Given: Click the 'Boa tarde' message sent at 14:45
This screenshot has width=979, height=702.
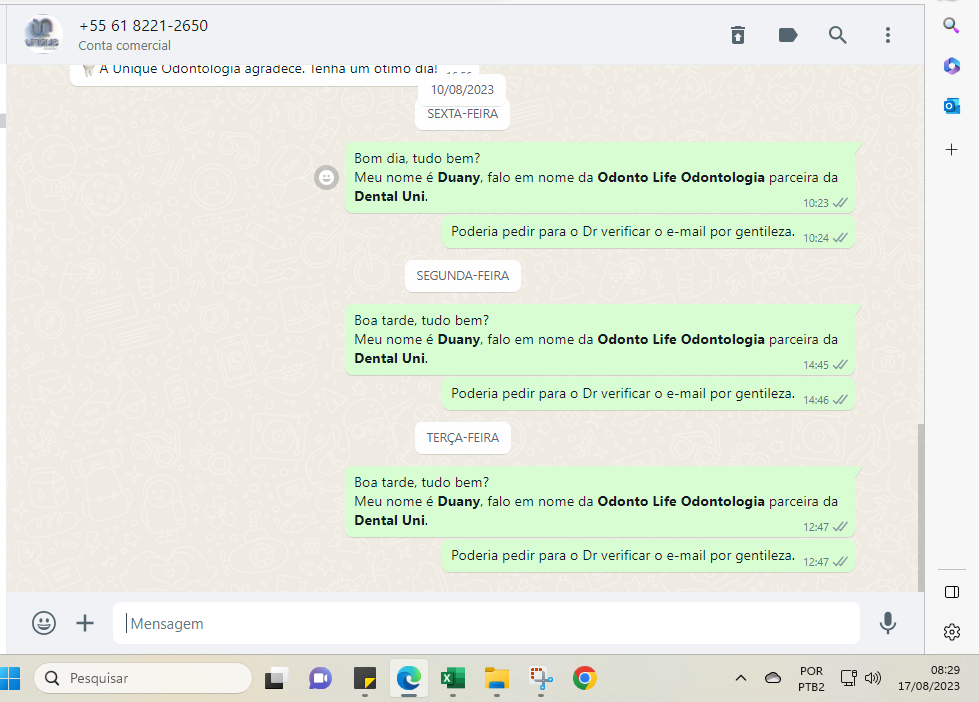Looking at the screenshot, I should pos(599,340).
